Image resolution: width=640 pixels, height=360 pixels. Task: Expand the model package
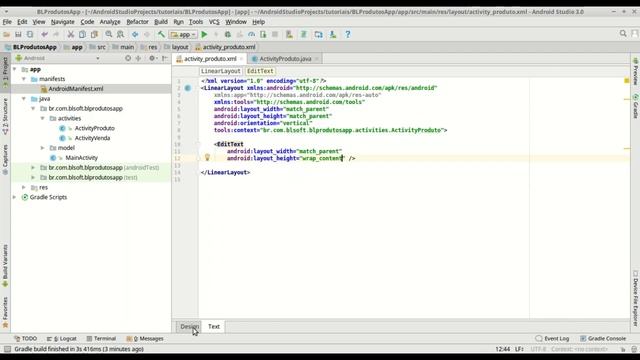coord(42,147)
